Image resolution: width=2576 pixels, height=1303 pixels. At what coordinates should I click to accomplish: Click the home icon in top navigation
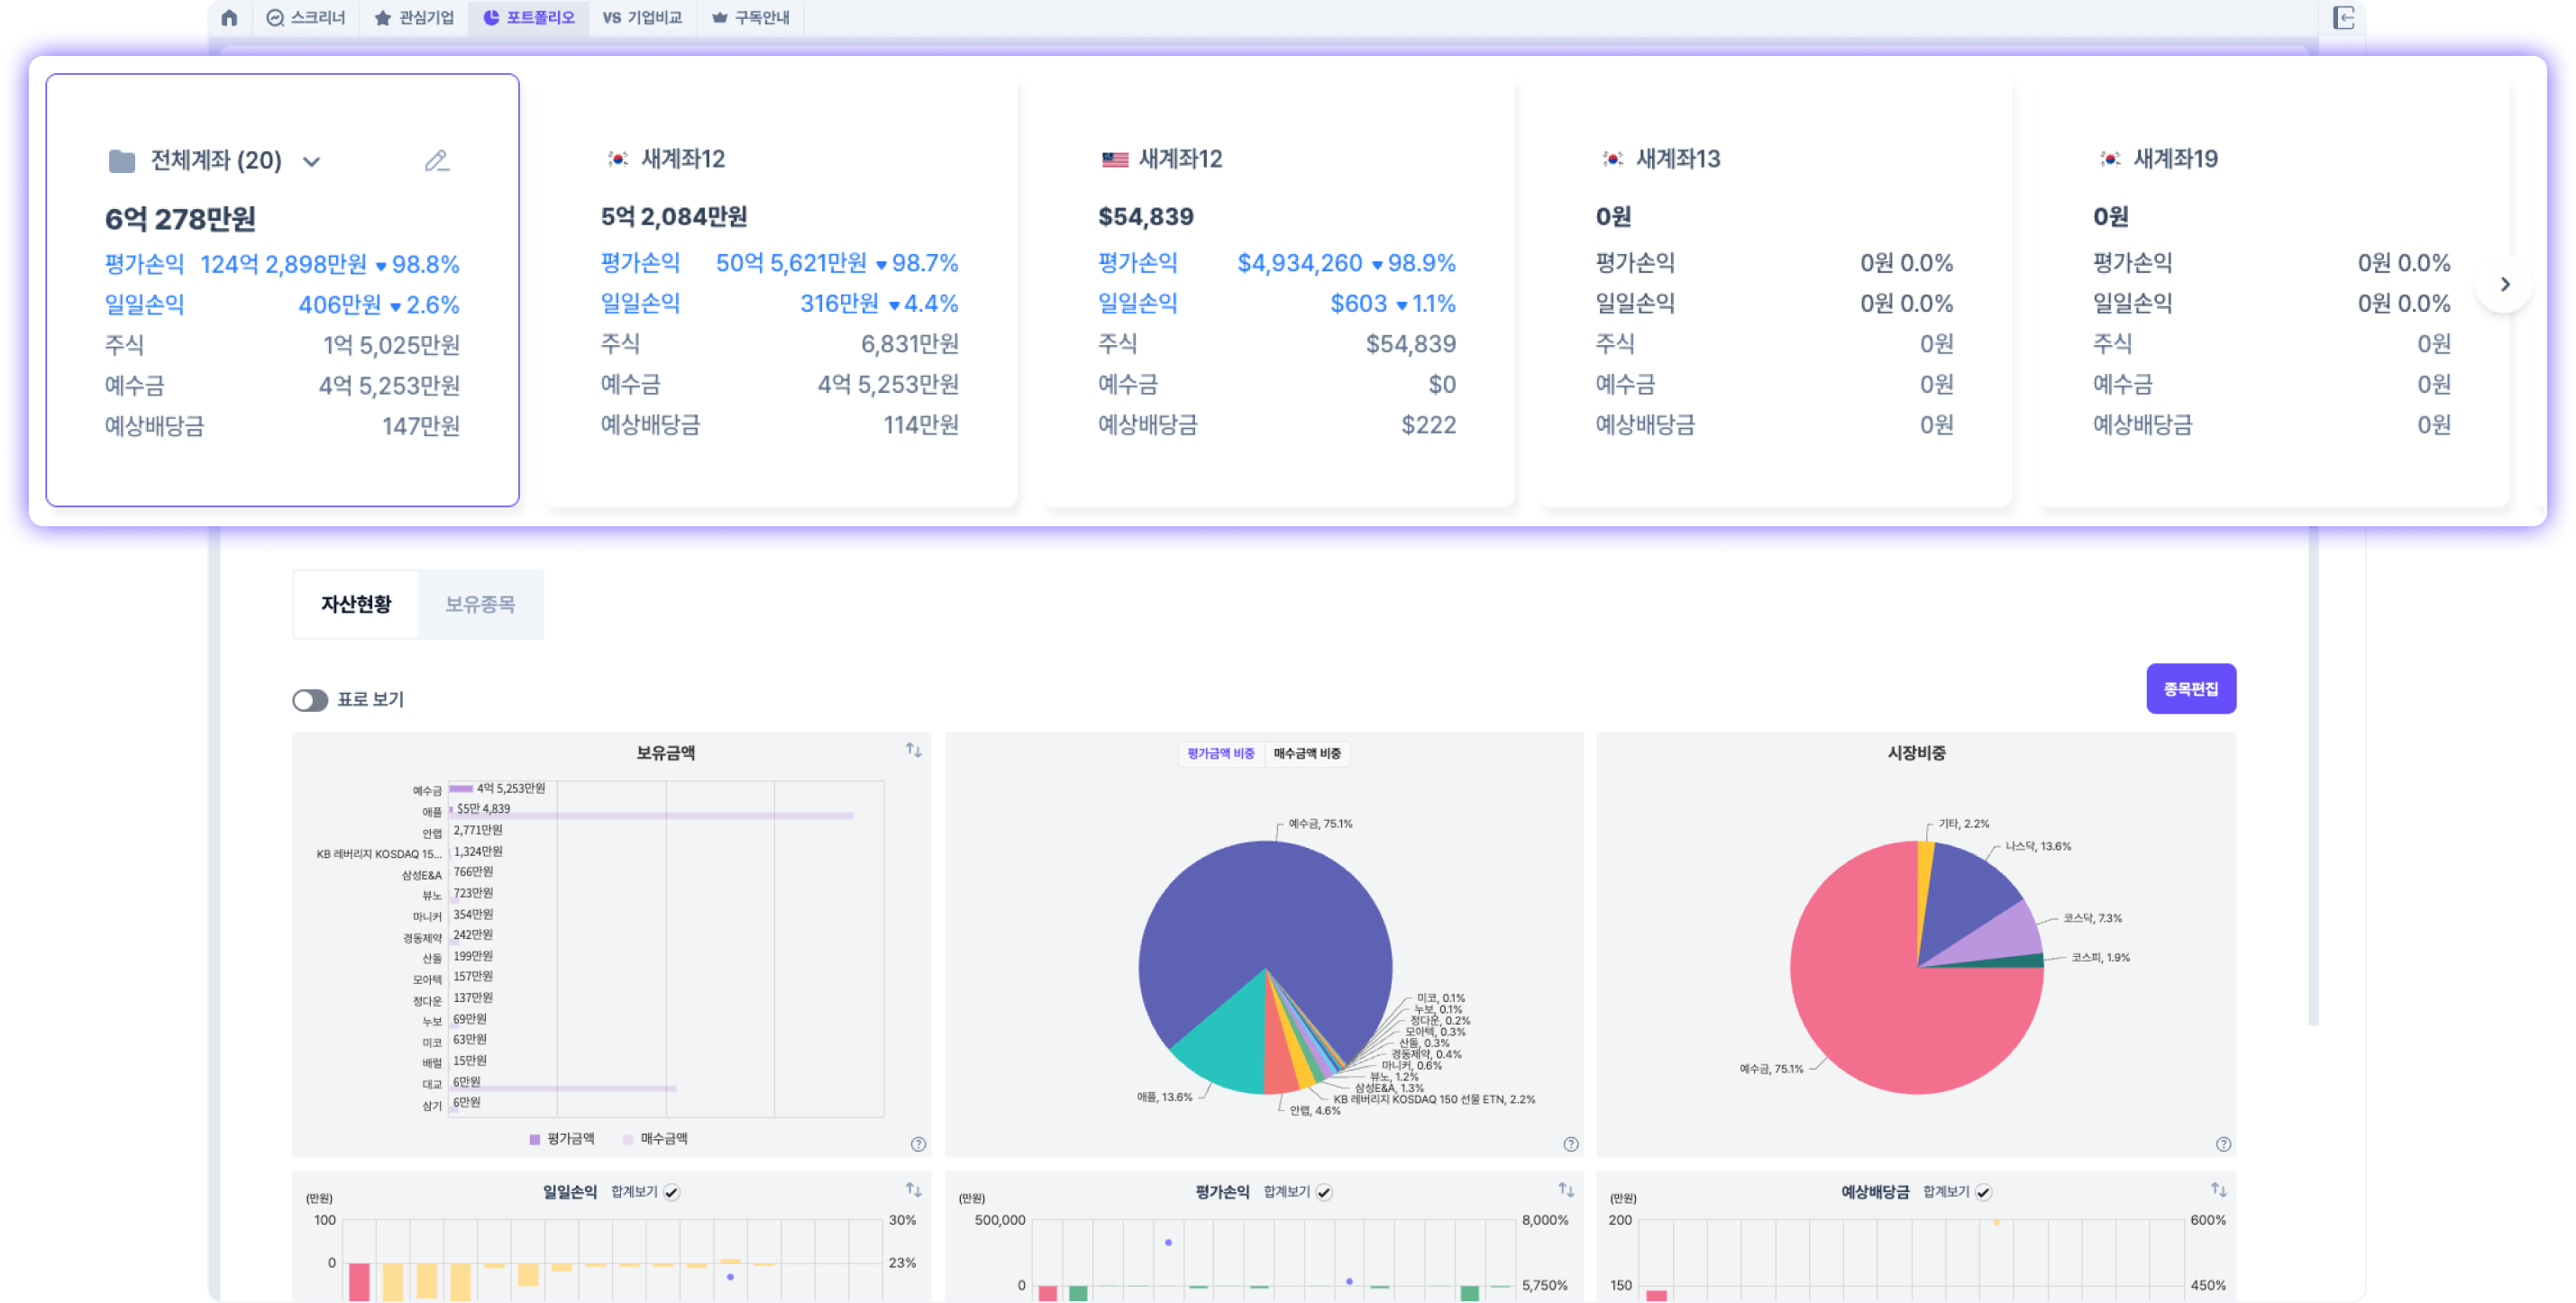(229, 18)
